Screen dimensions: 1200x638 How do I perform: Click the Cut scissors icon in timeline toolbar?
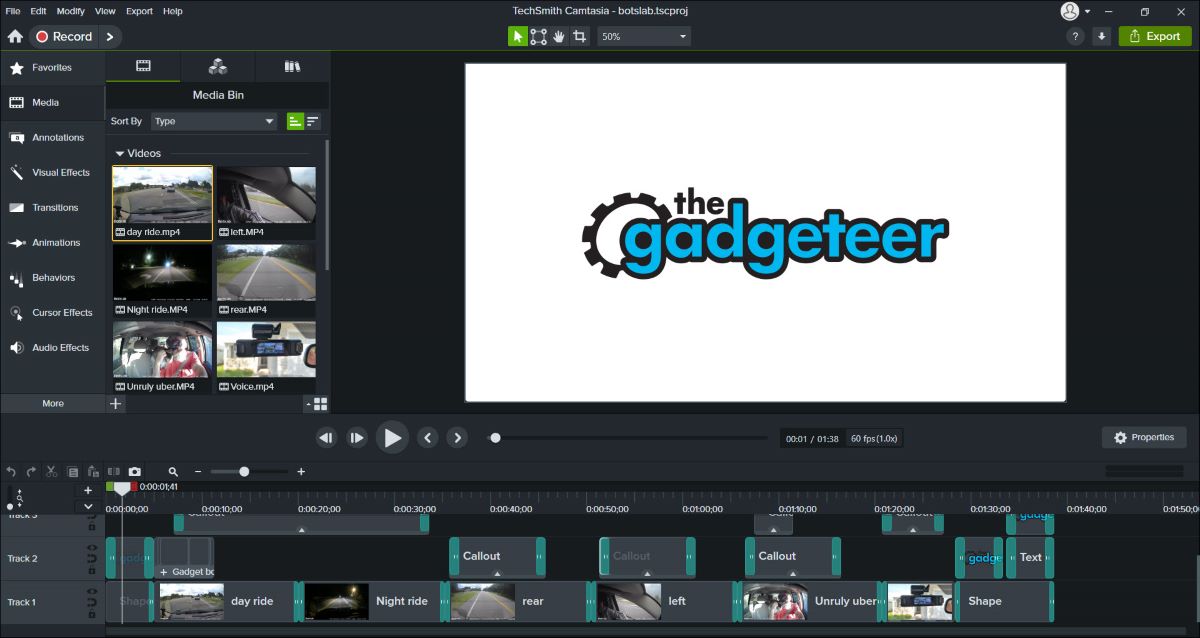(x=51, y=471)
